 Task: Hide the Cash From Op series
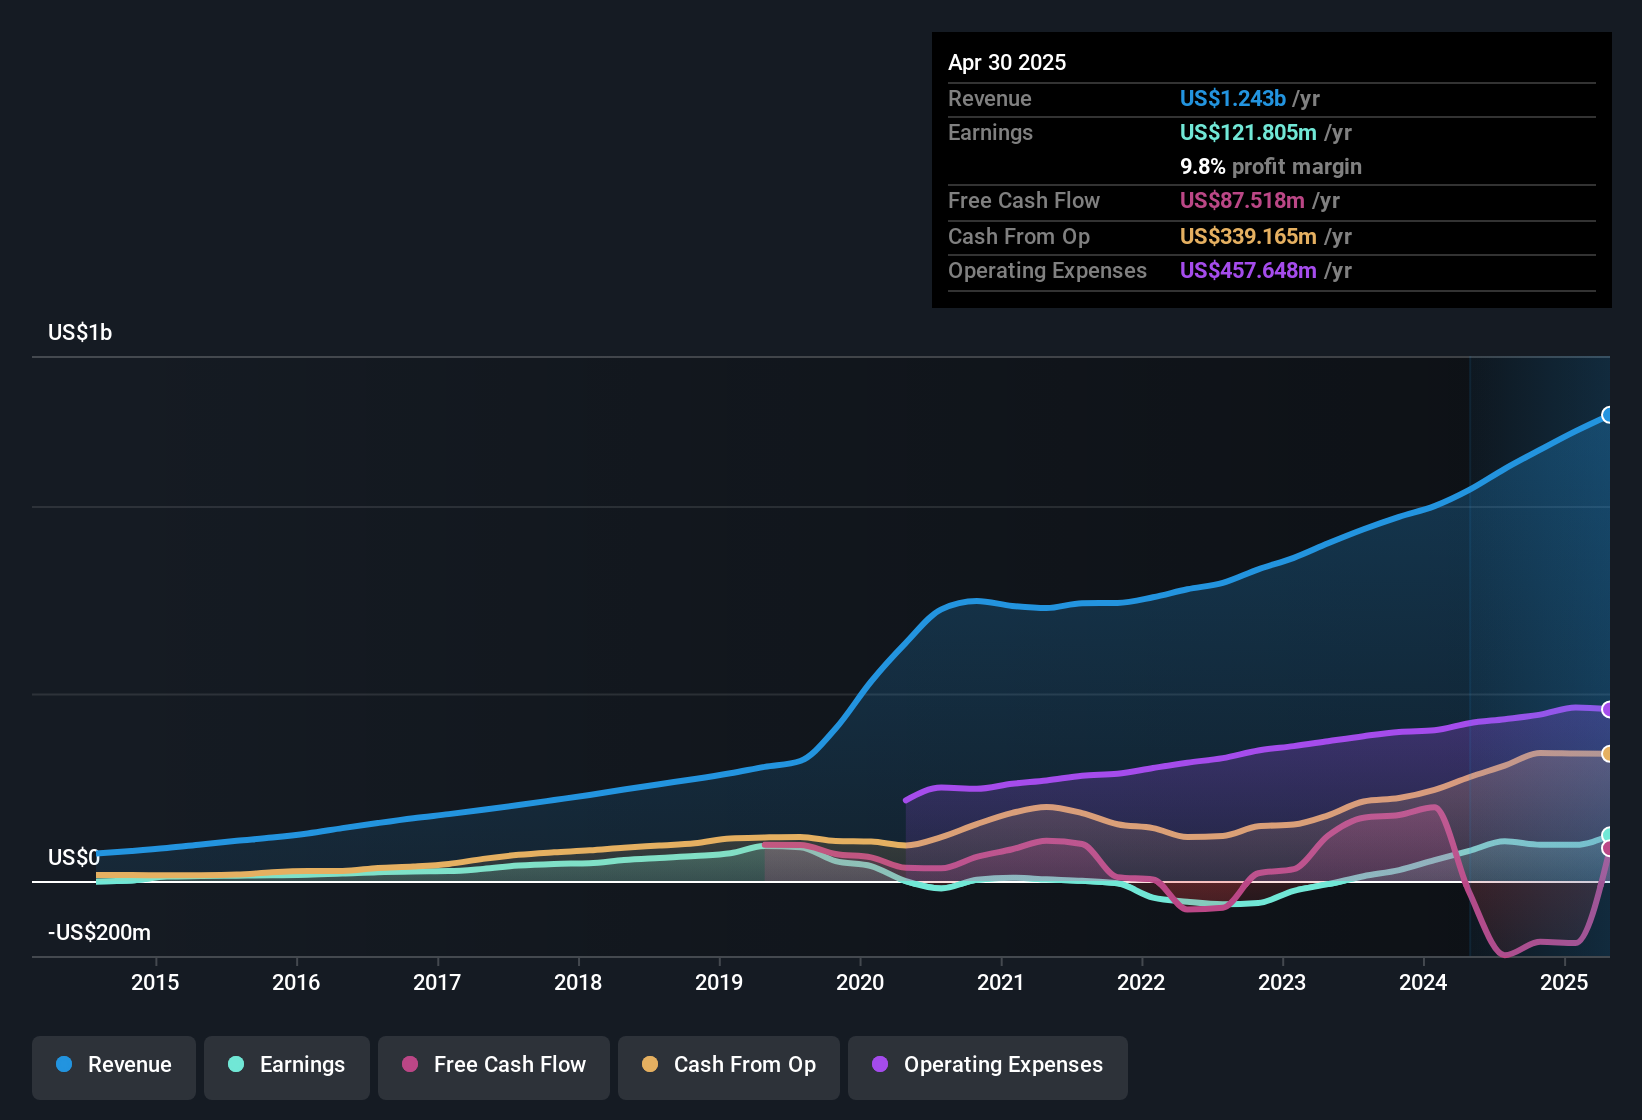coord(729,1067)
